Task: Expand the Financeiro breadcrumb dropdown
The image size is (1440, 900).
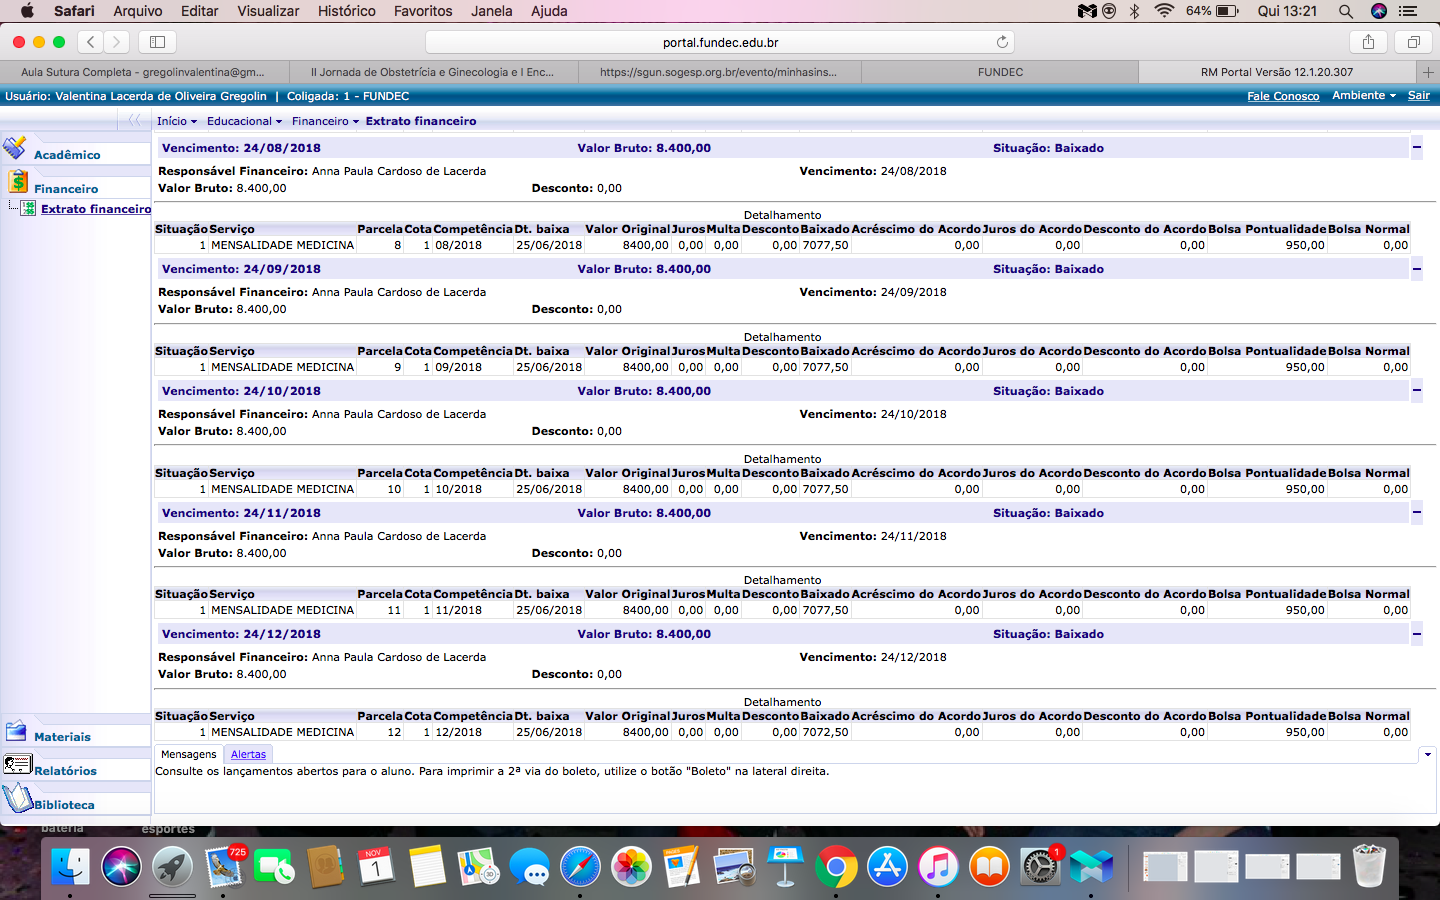Action: [x=325, y=121]
